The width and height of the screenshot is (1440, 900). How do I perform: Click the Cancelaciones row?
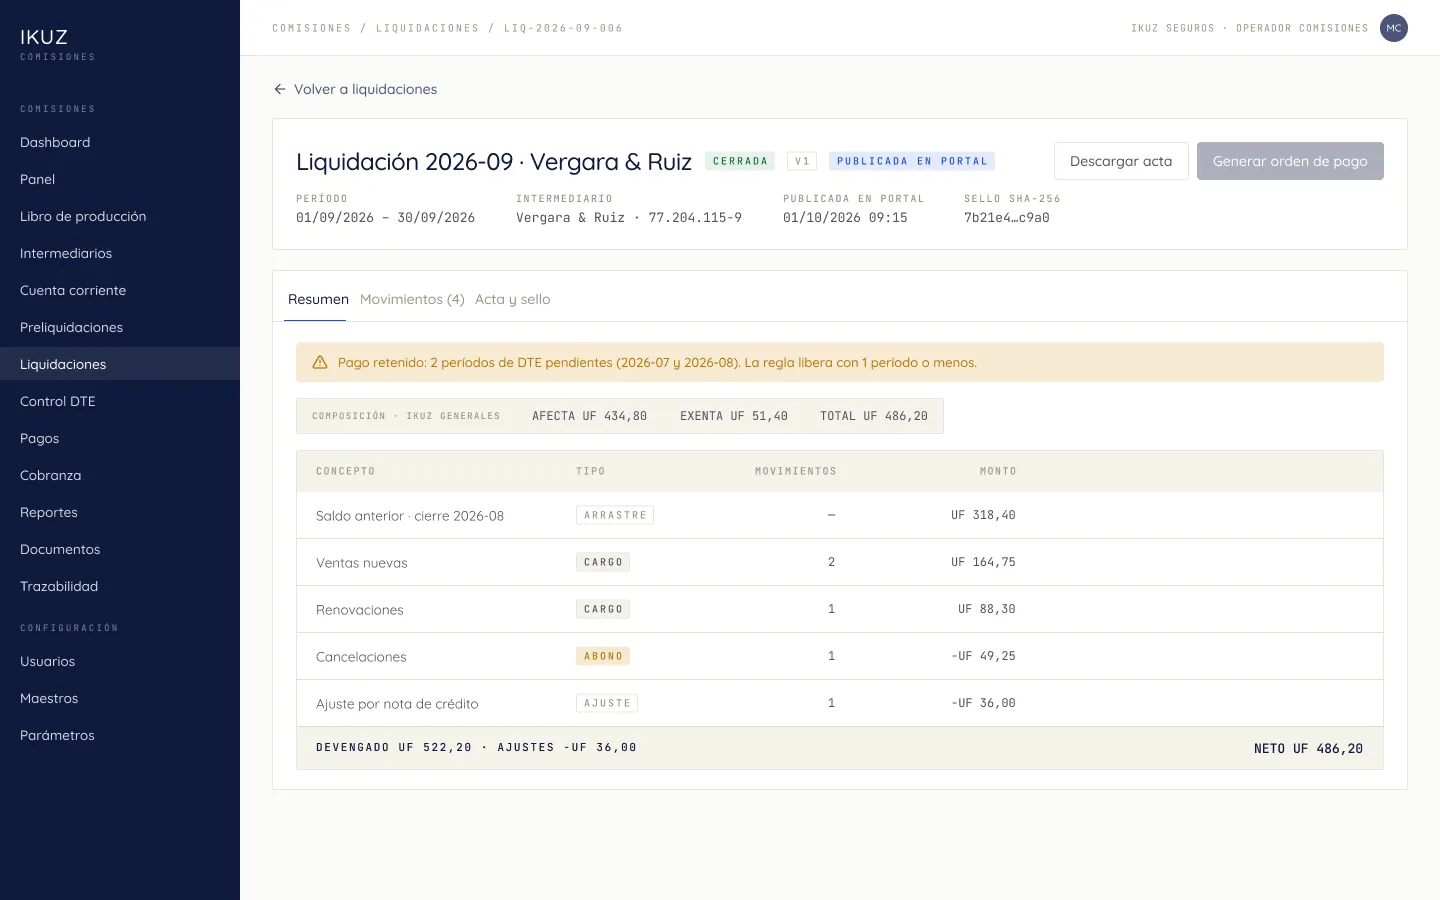840,656
